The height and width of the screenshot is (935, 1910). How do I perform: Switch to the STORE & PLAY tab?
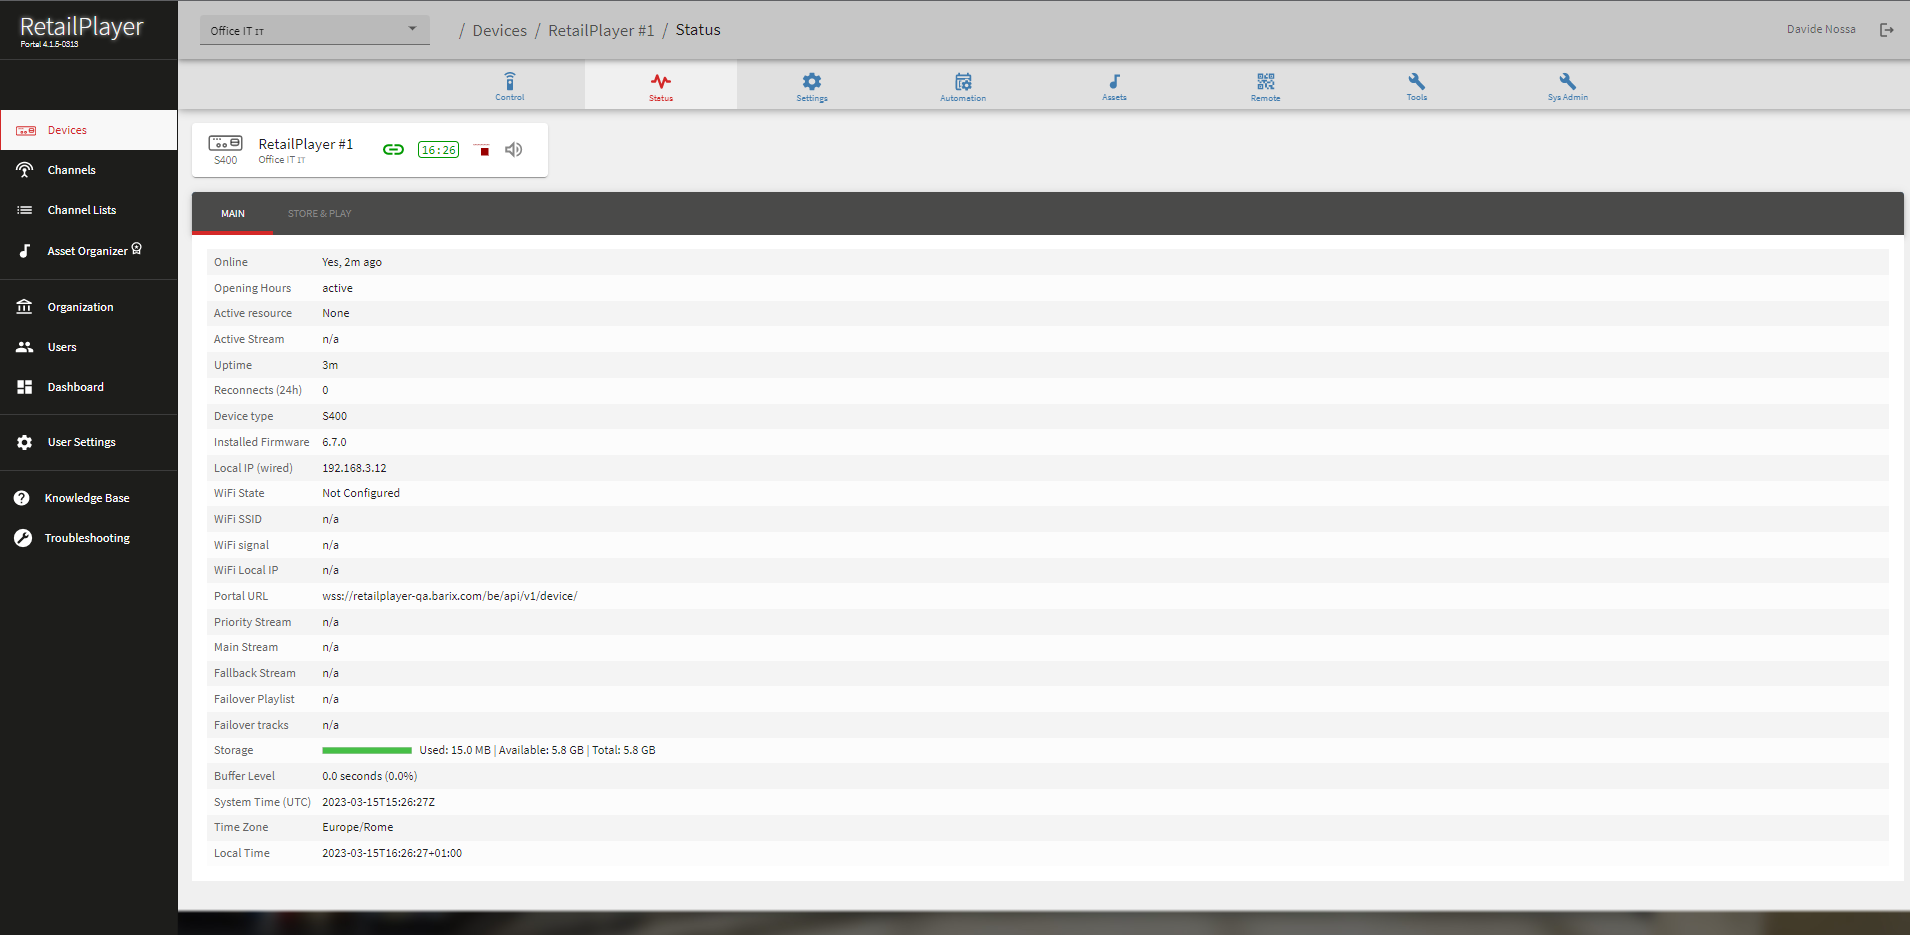(x=319, y=214)
